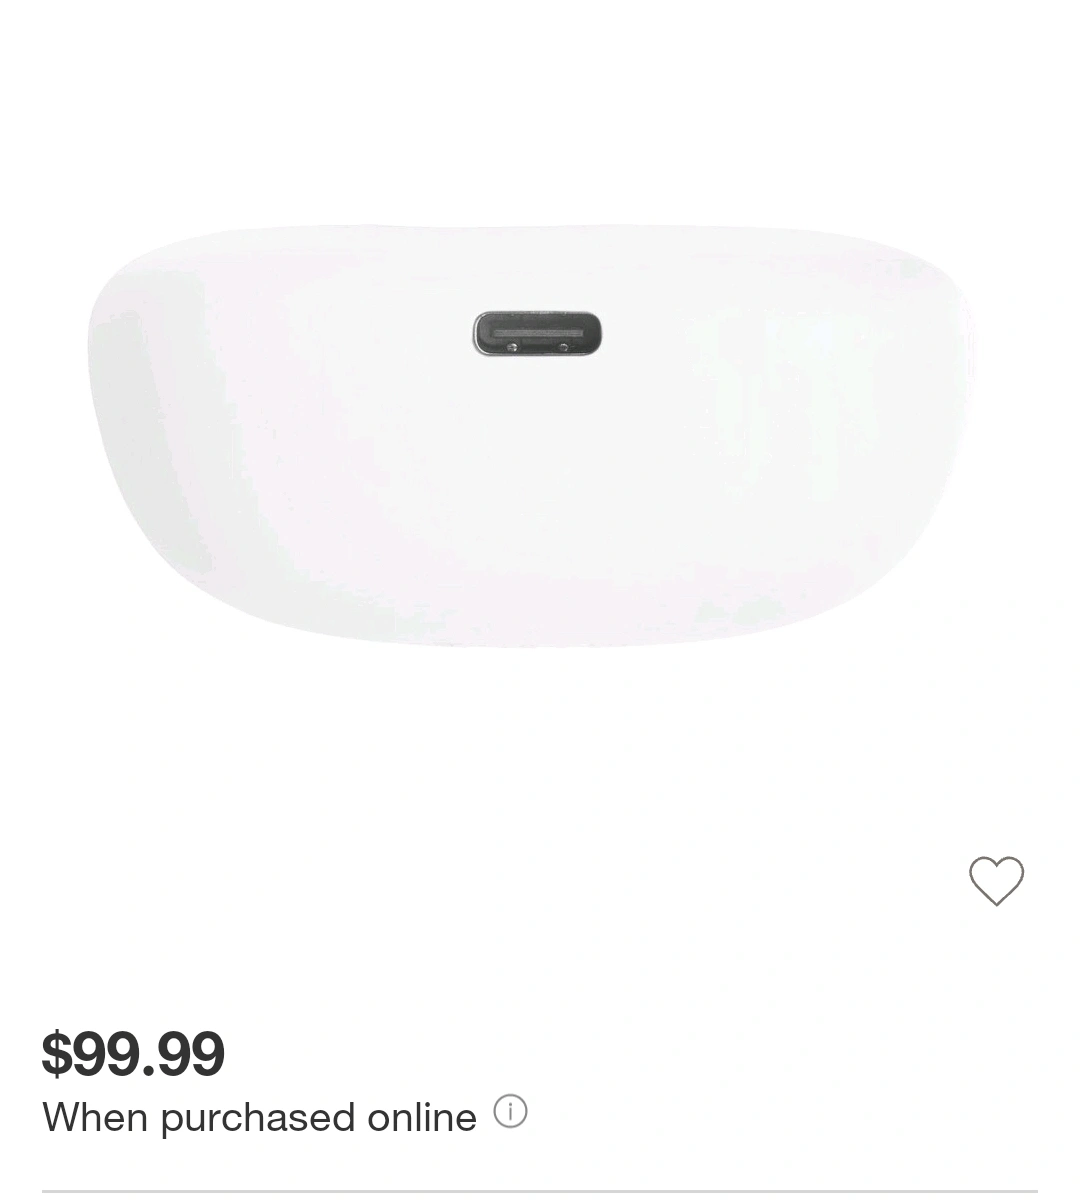This screenshot has width=1080, height=1200.
Task: Click the 'When purchased online' text
Action: pyautogui.click(x=259, y=1117)
